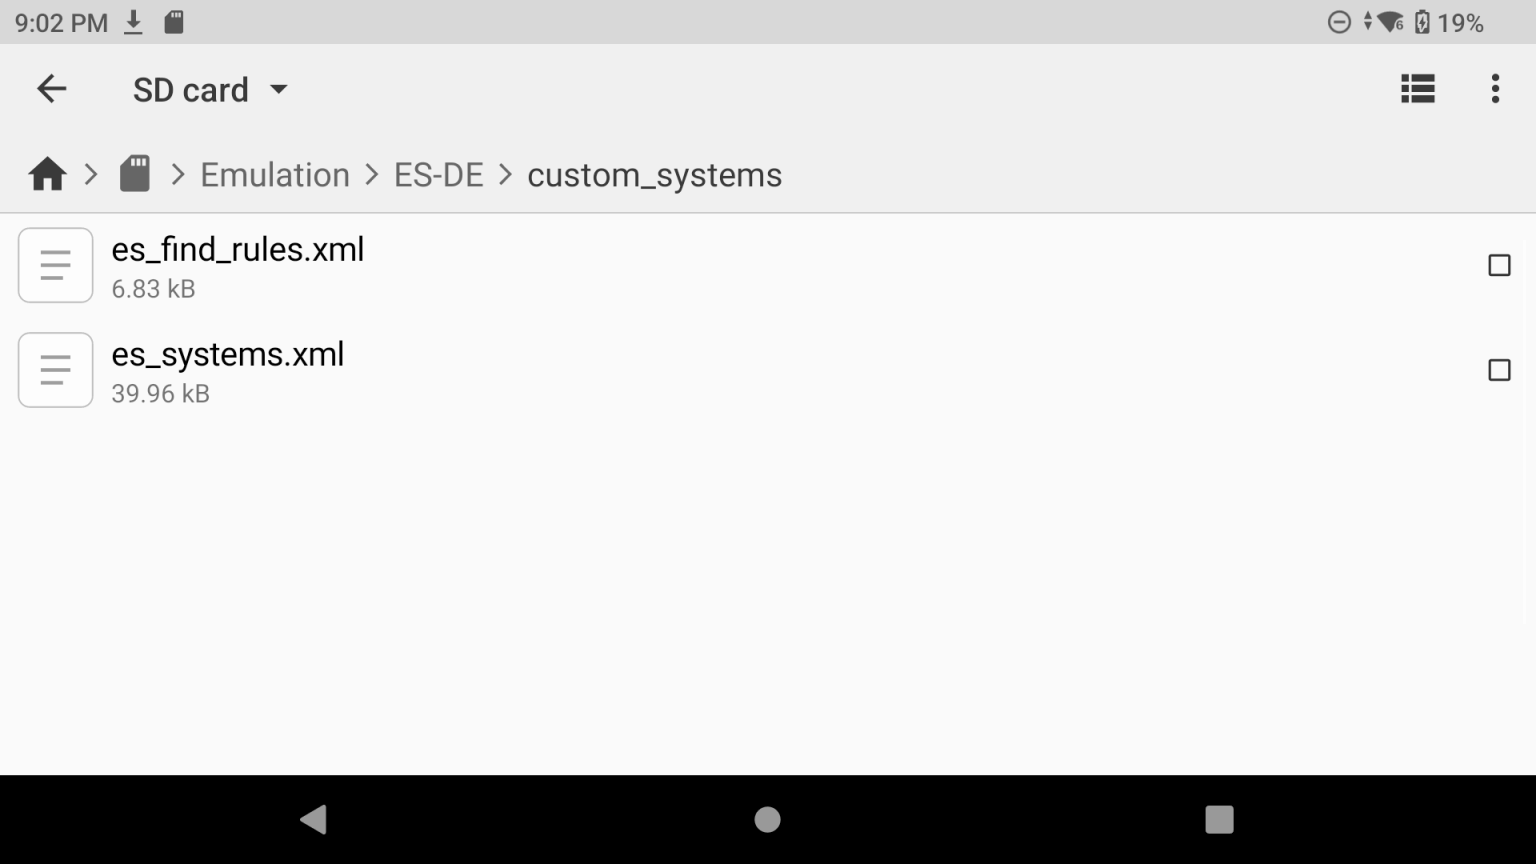Tap the SD card breadcrumb icon
Viewport: 1536px width, 864px height.
click(134, 173)
